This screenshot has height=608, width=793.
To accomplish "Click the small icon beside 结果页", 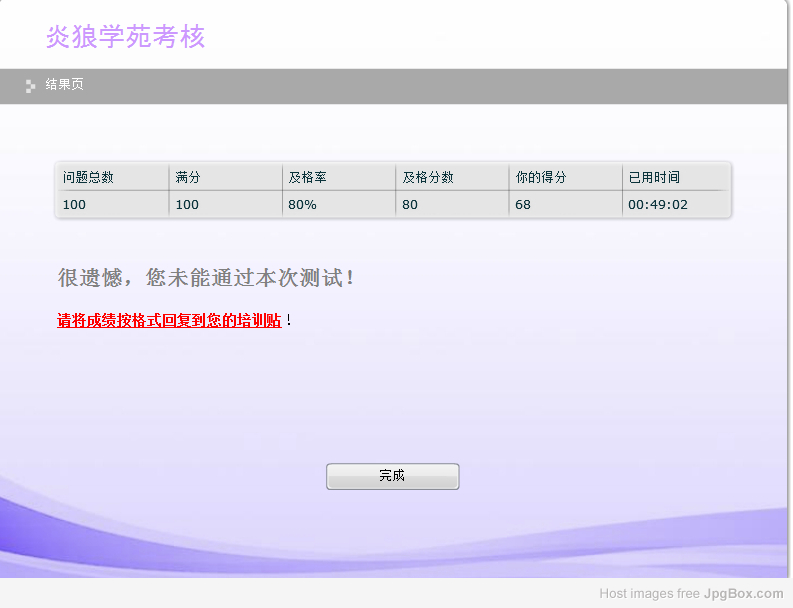I will tap(30, 86).
